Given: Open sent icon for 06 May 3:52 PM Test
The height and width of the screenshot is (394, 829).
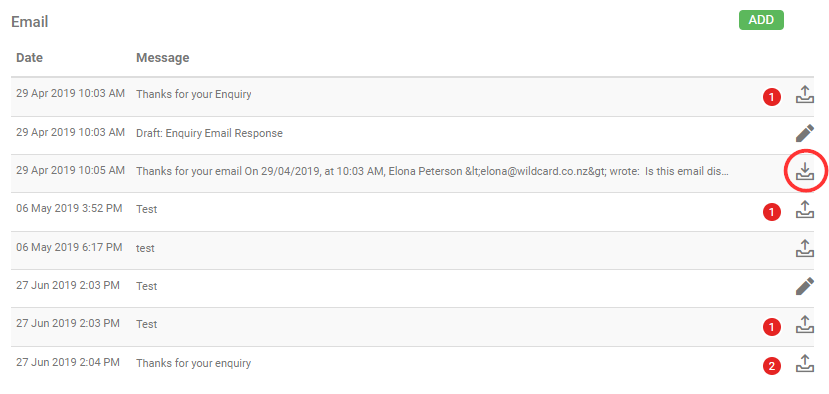Looking at the screenshot, I should pos(804,210).
